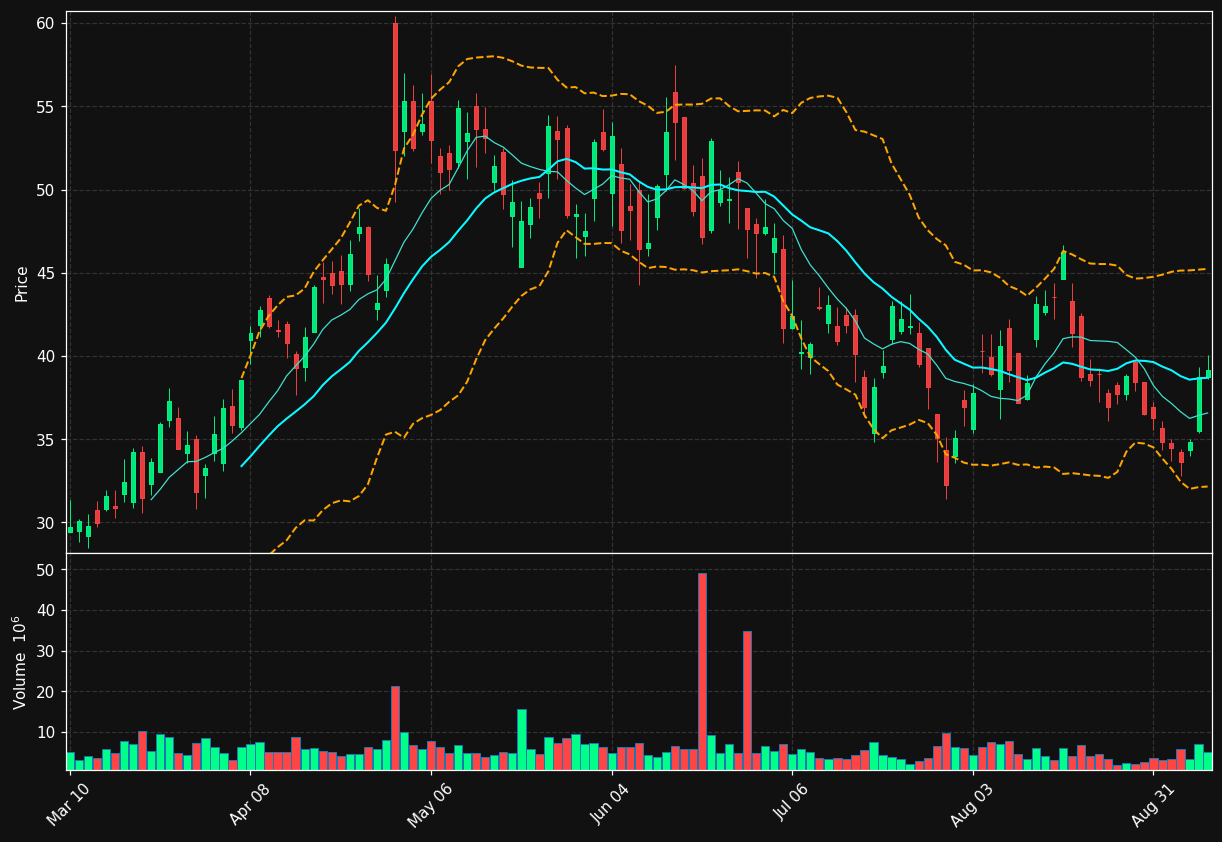Image resolution: width=1222 pixels, height=842 pixels.
Task: Click the price axis value 35
Action: 47,440
